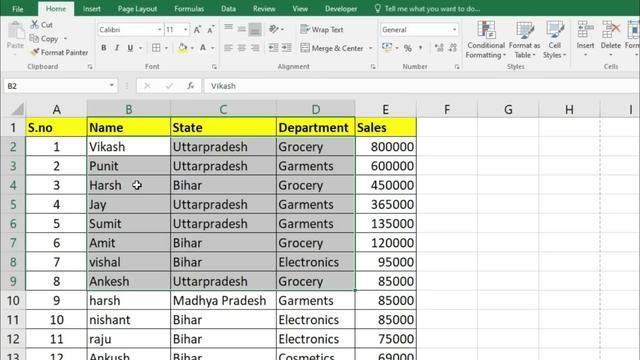Align text left
The height and width of the screenshot is (360, 640).
click(x=229, y=48)
